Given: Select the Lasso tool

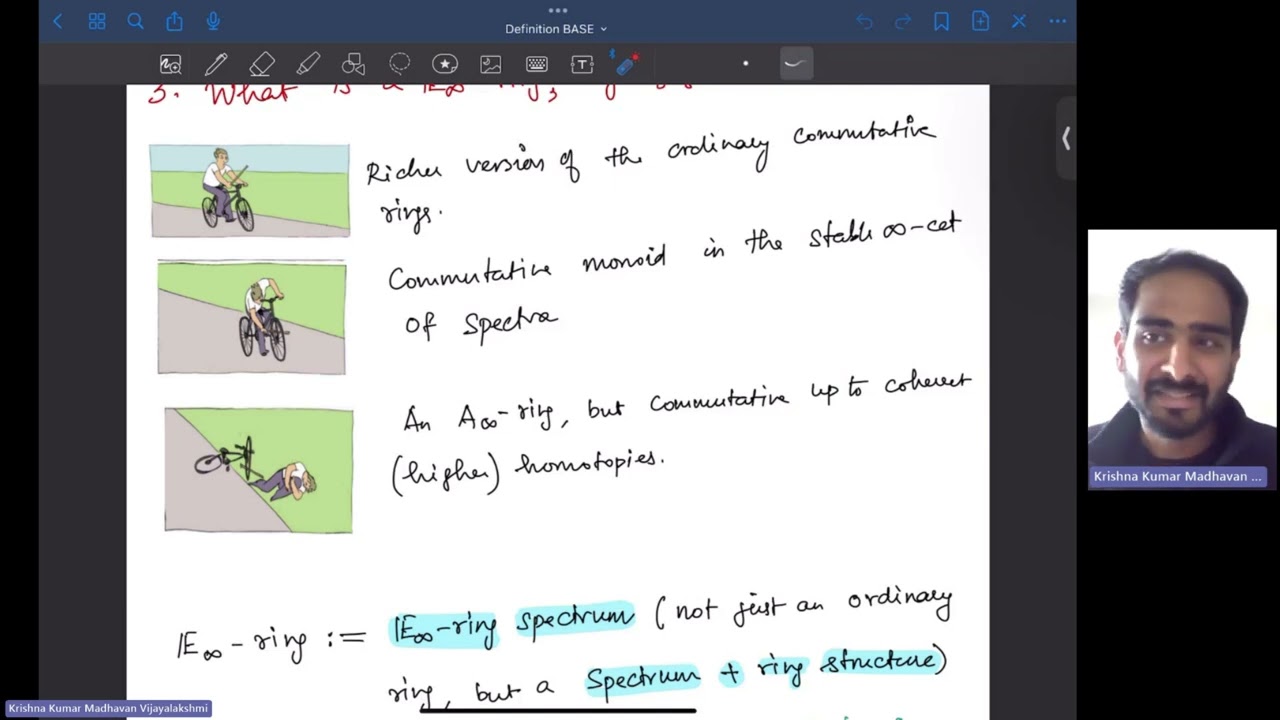Looking at the screenshot, I should pos(399,65).
